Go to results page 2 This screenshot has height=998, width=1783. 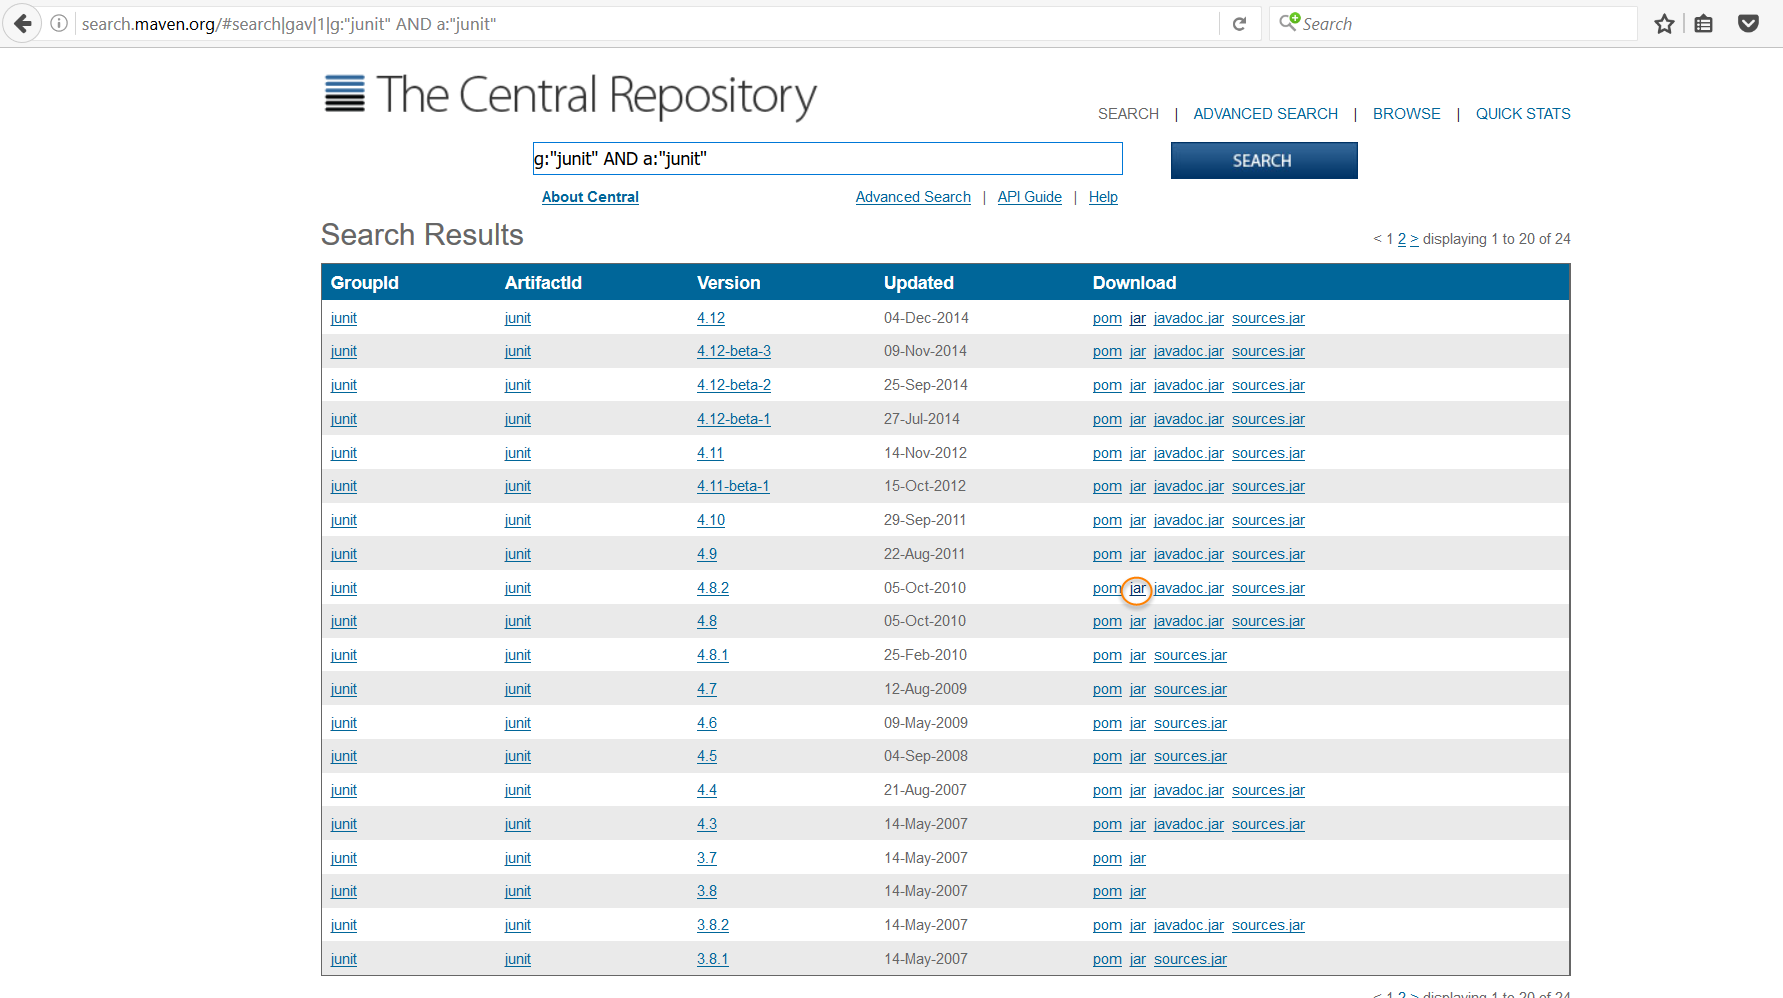pyautogui.click(x=1402, y=239)
